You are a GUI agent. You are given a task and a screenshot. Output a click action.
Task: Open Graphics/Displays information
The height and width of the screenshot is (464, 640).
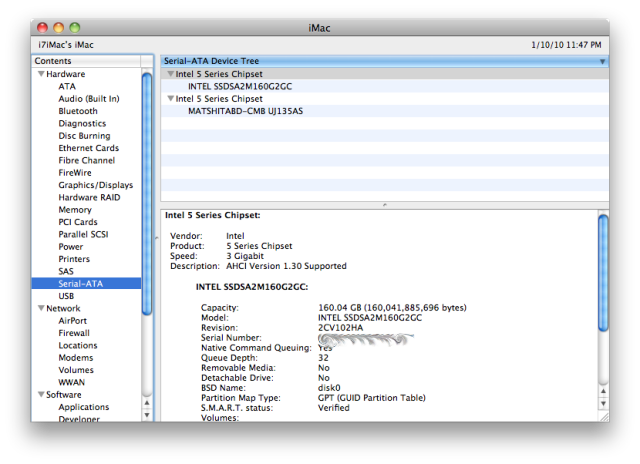[96, 185]
